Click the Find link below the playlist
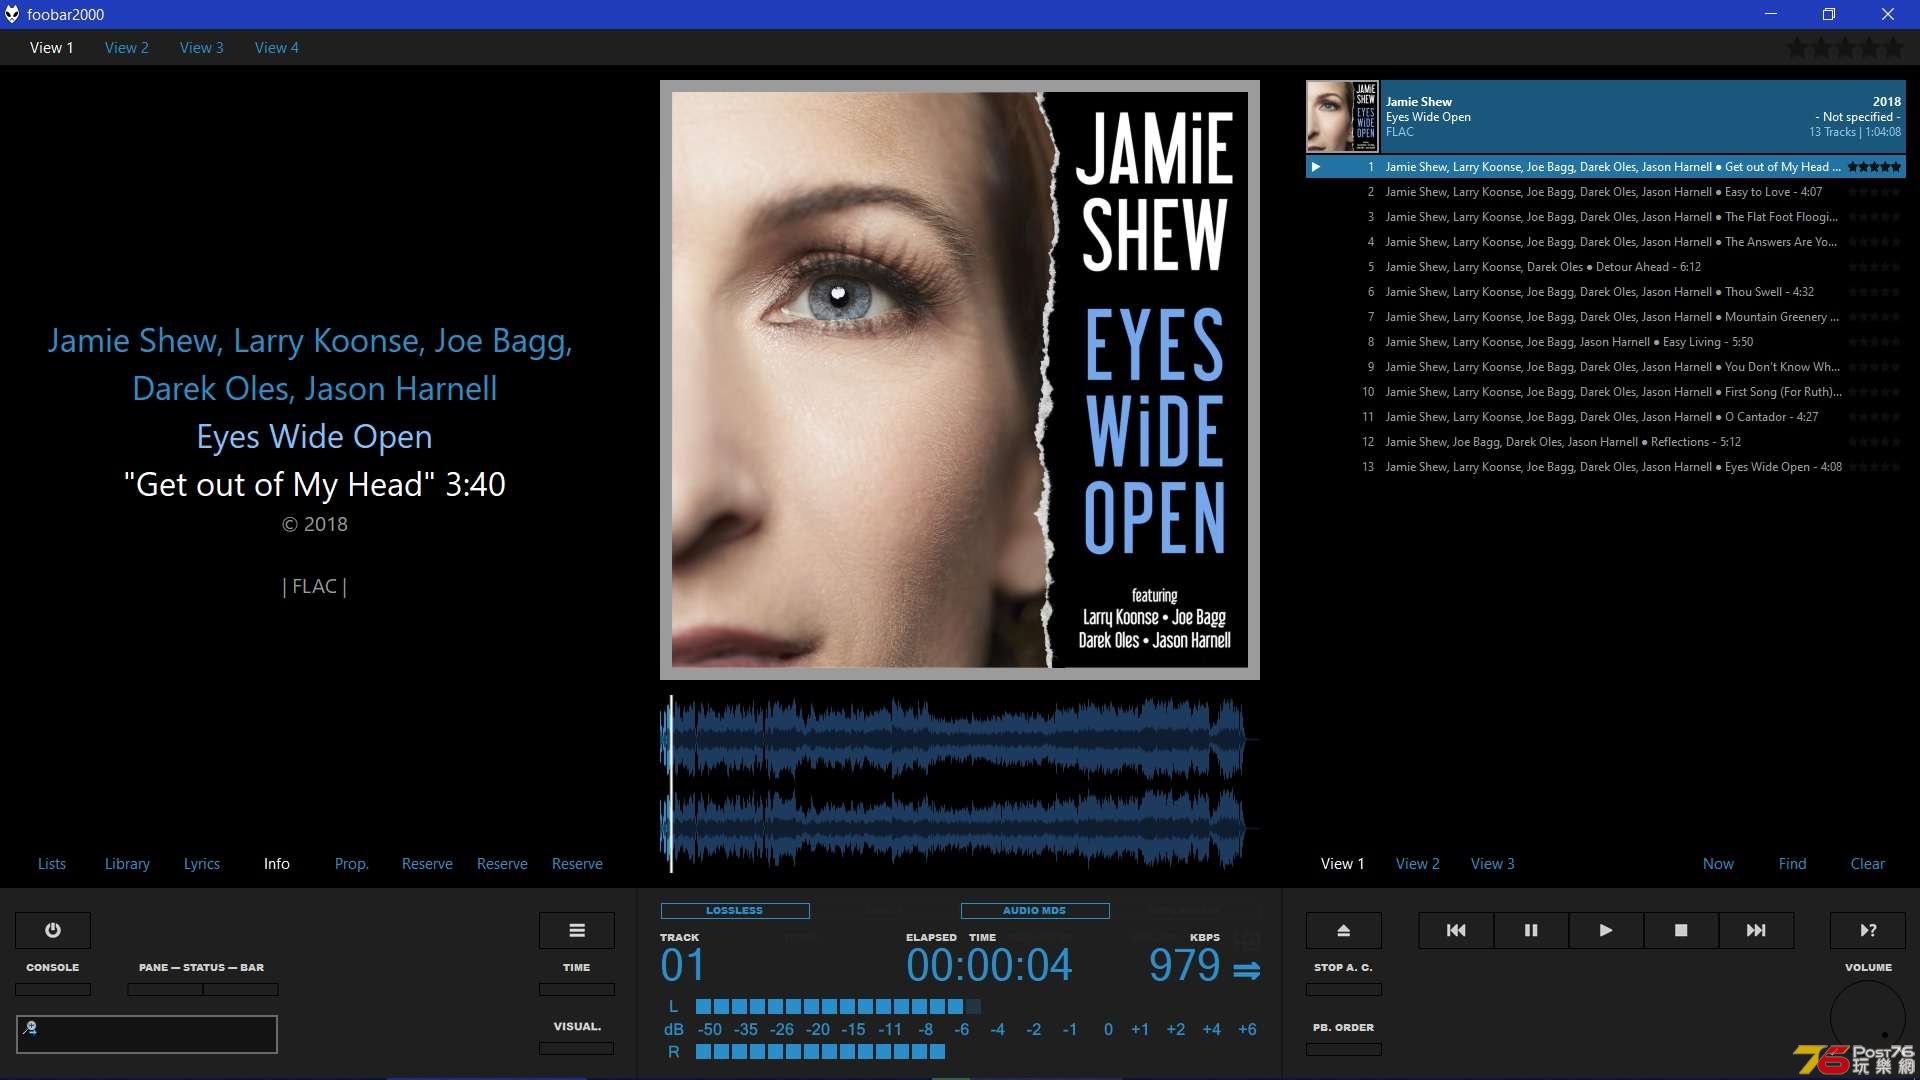Viewport: 1920px width, 1080px height. (x=1792, y=864)
